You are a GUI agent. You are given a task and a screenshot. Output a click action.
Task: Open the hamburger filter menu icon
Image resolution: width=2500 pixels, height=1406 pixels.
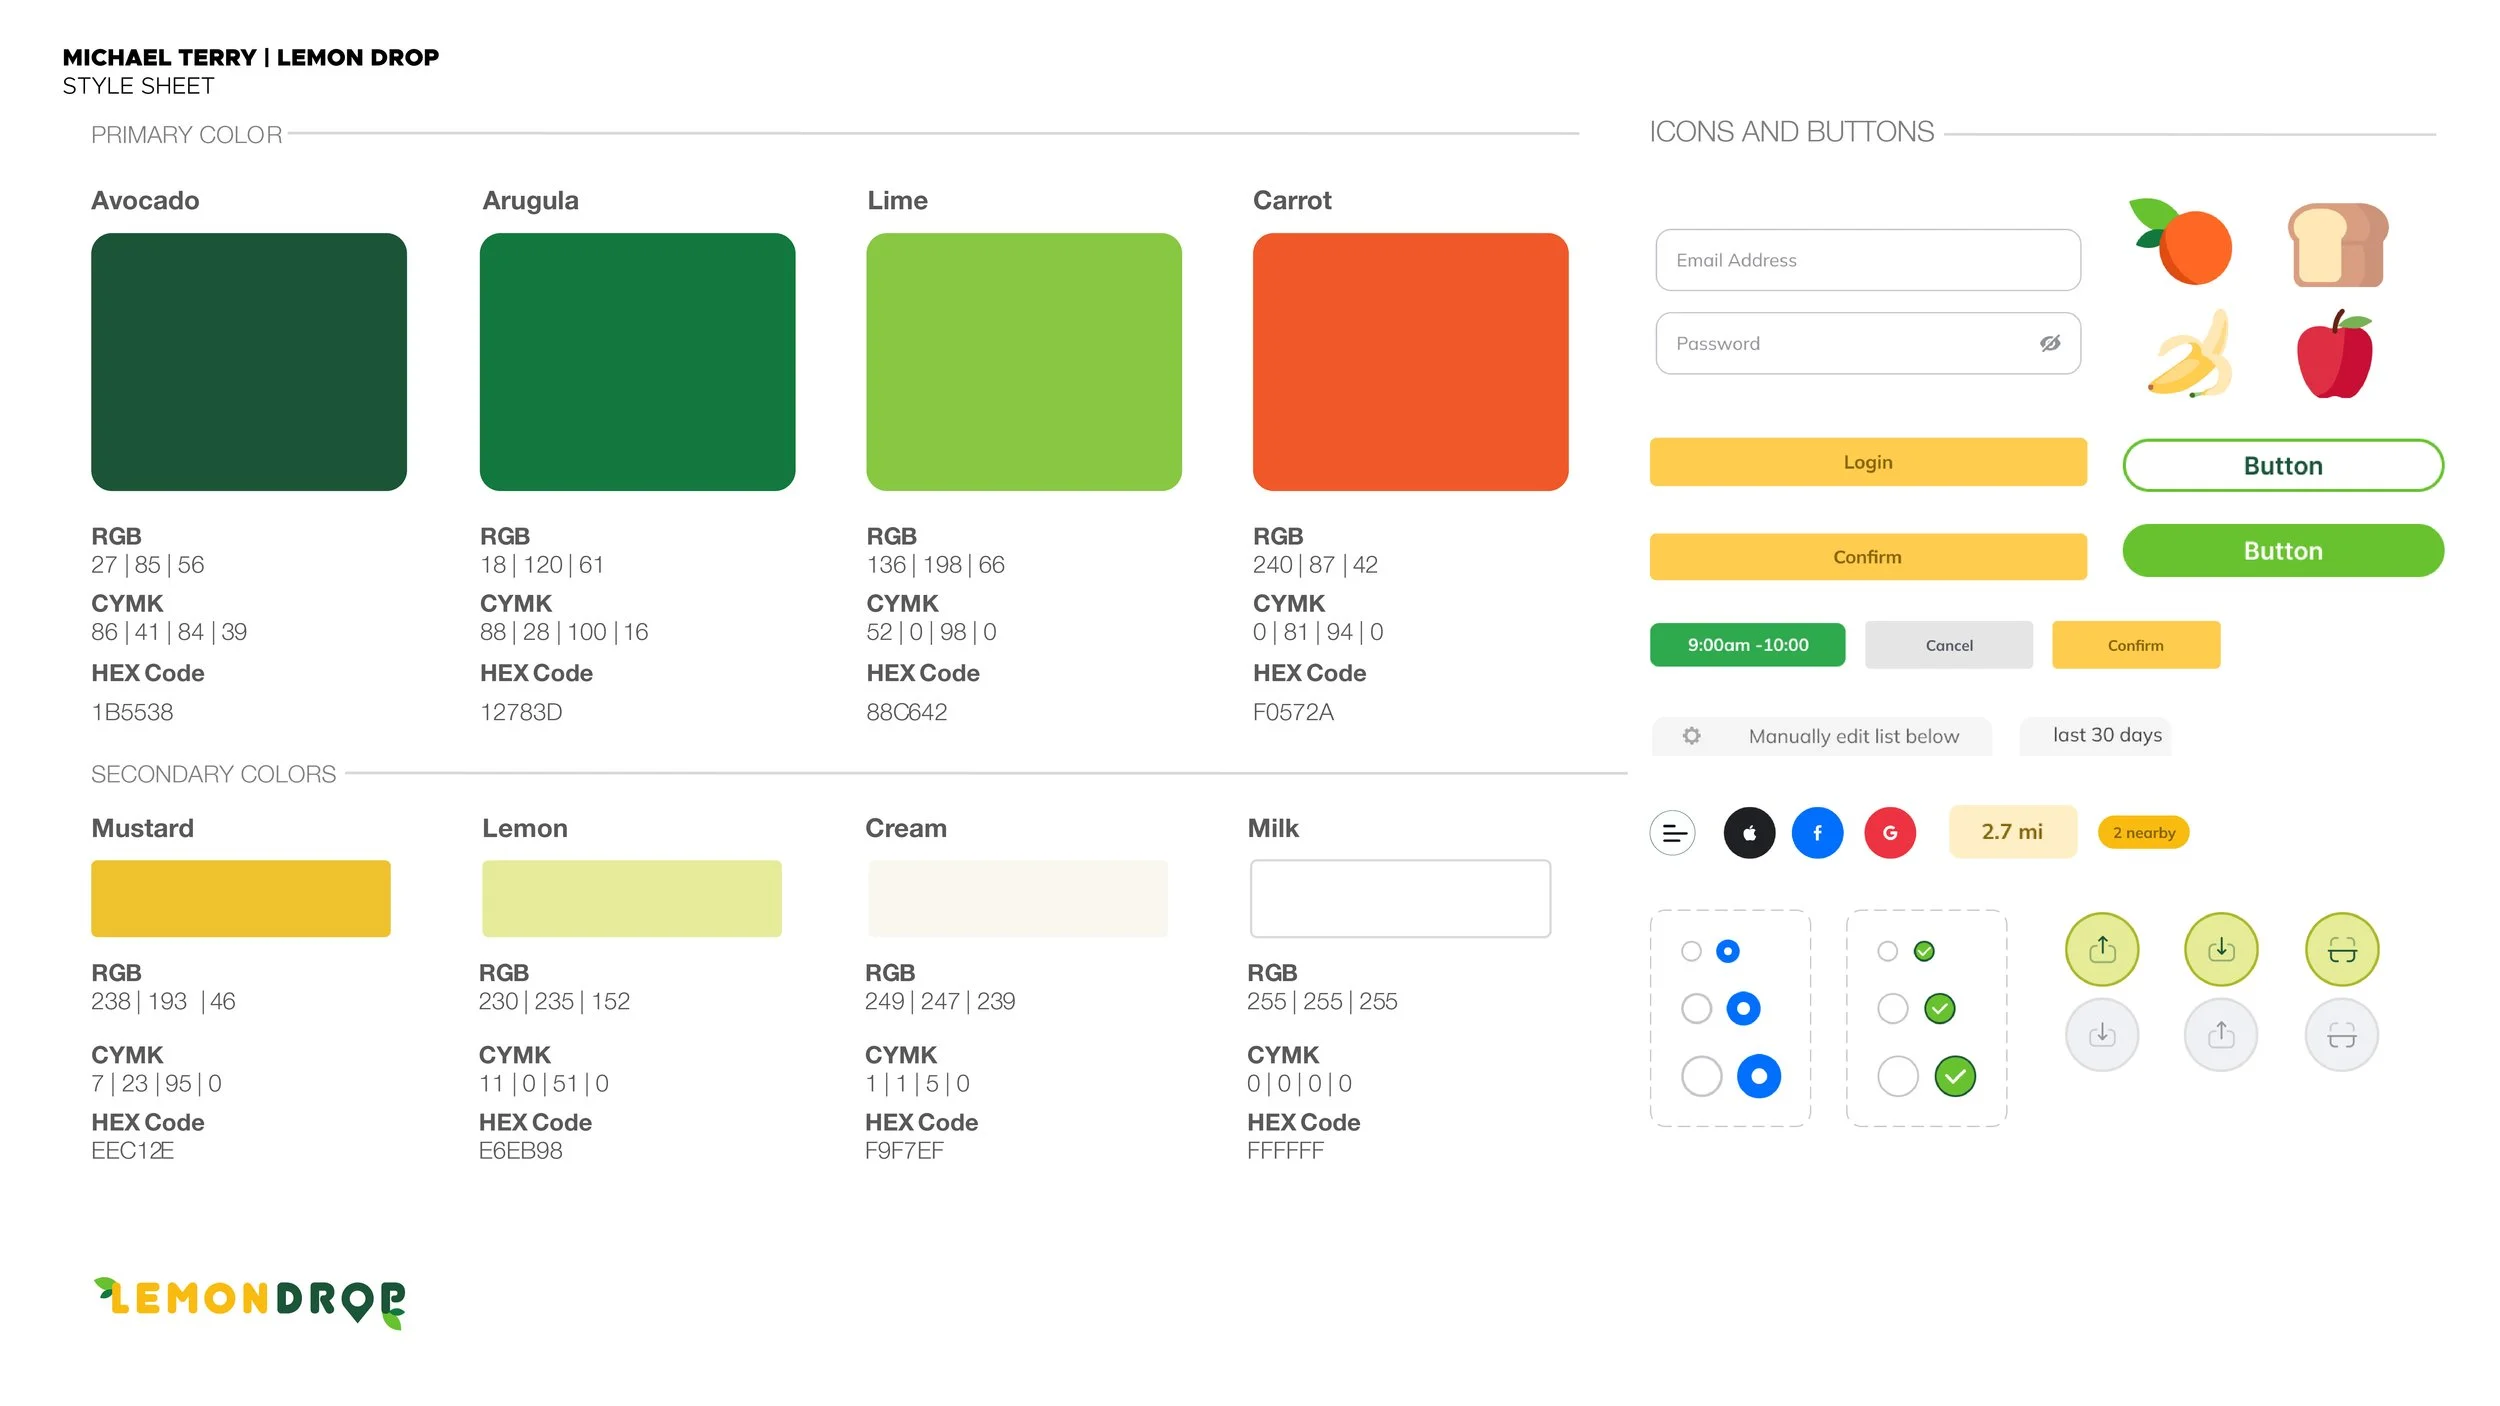coord(1673,832)
